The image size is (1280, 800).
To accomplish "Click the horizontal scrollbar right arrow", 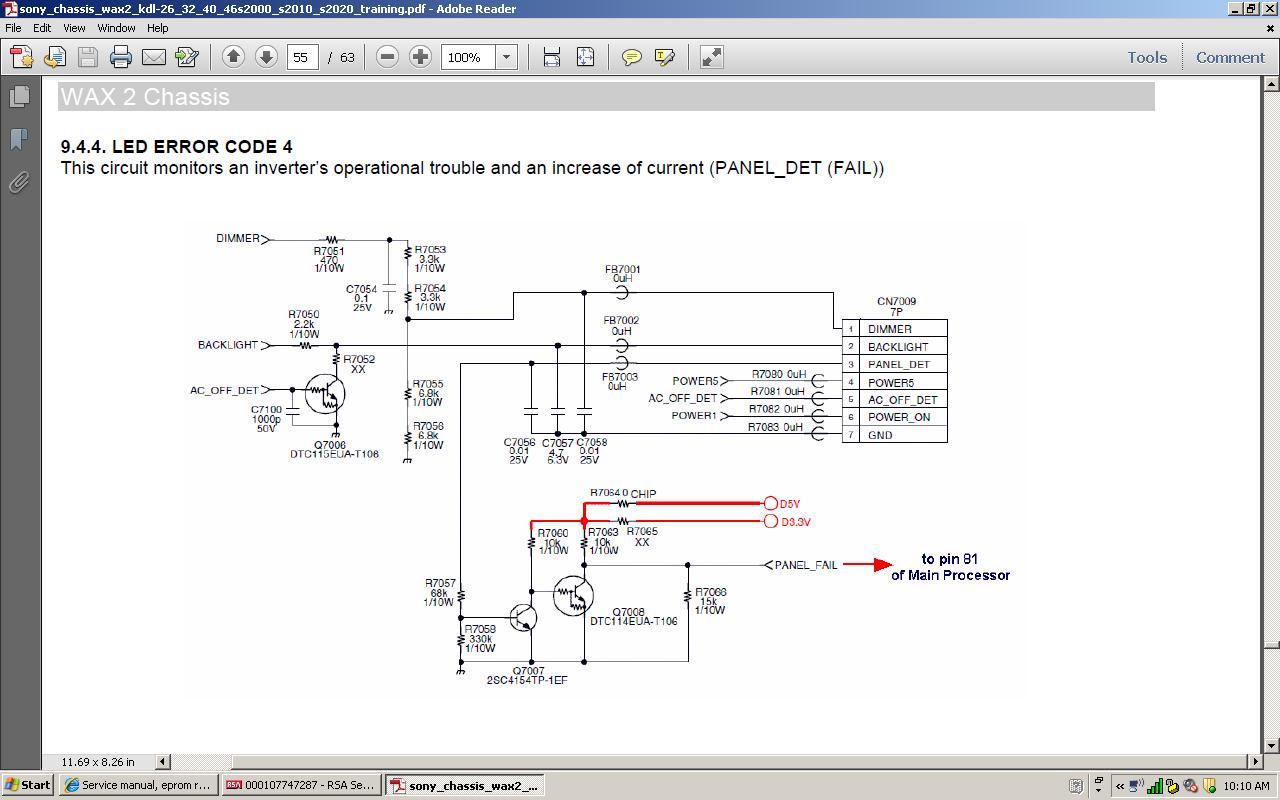I will pos(1256,762).
